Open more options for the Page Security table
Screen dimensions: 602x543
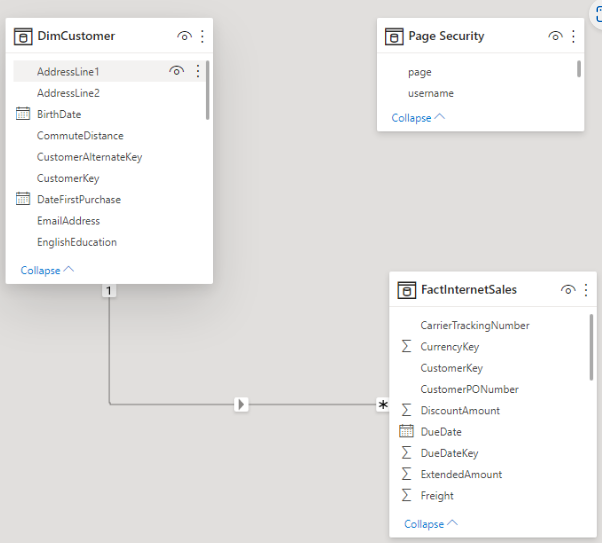[x=573, y=36]
